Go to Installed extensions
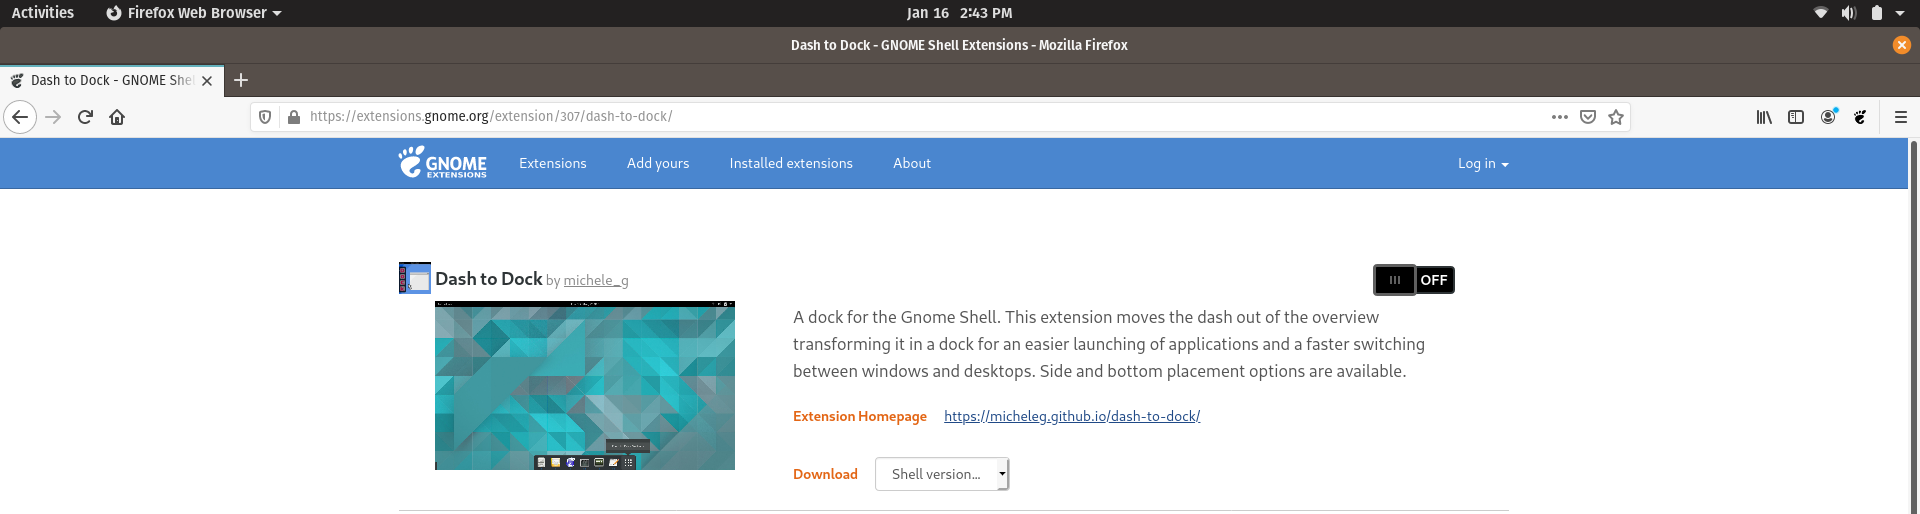This screenshot has height=514, width=1920. pyautogui.click(x=791, y=163)
